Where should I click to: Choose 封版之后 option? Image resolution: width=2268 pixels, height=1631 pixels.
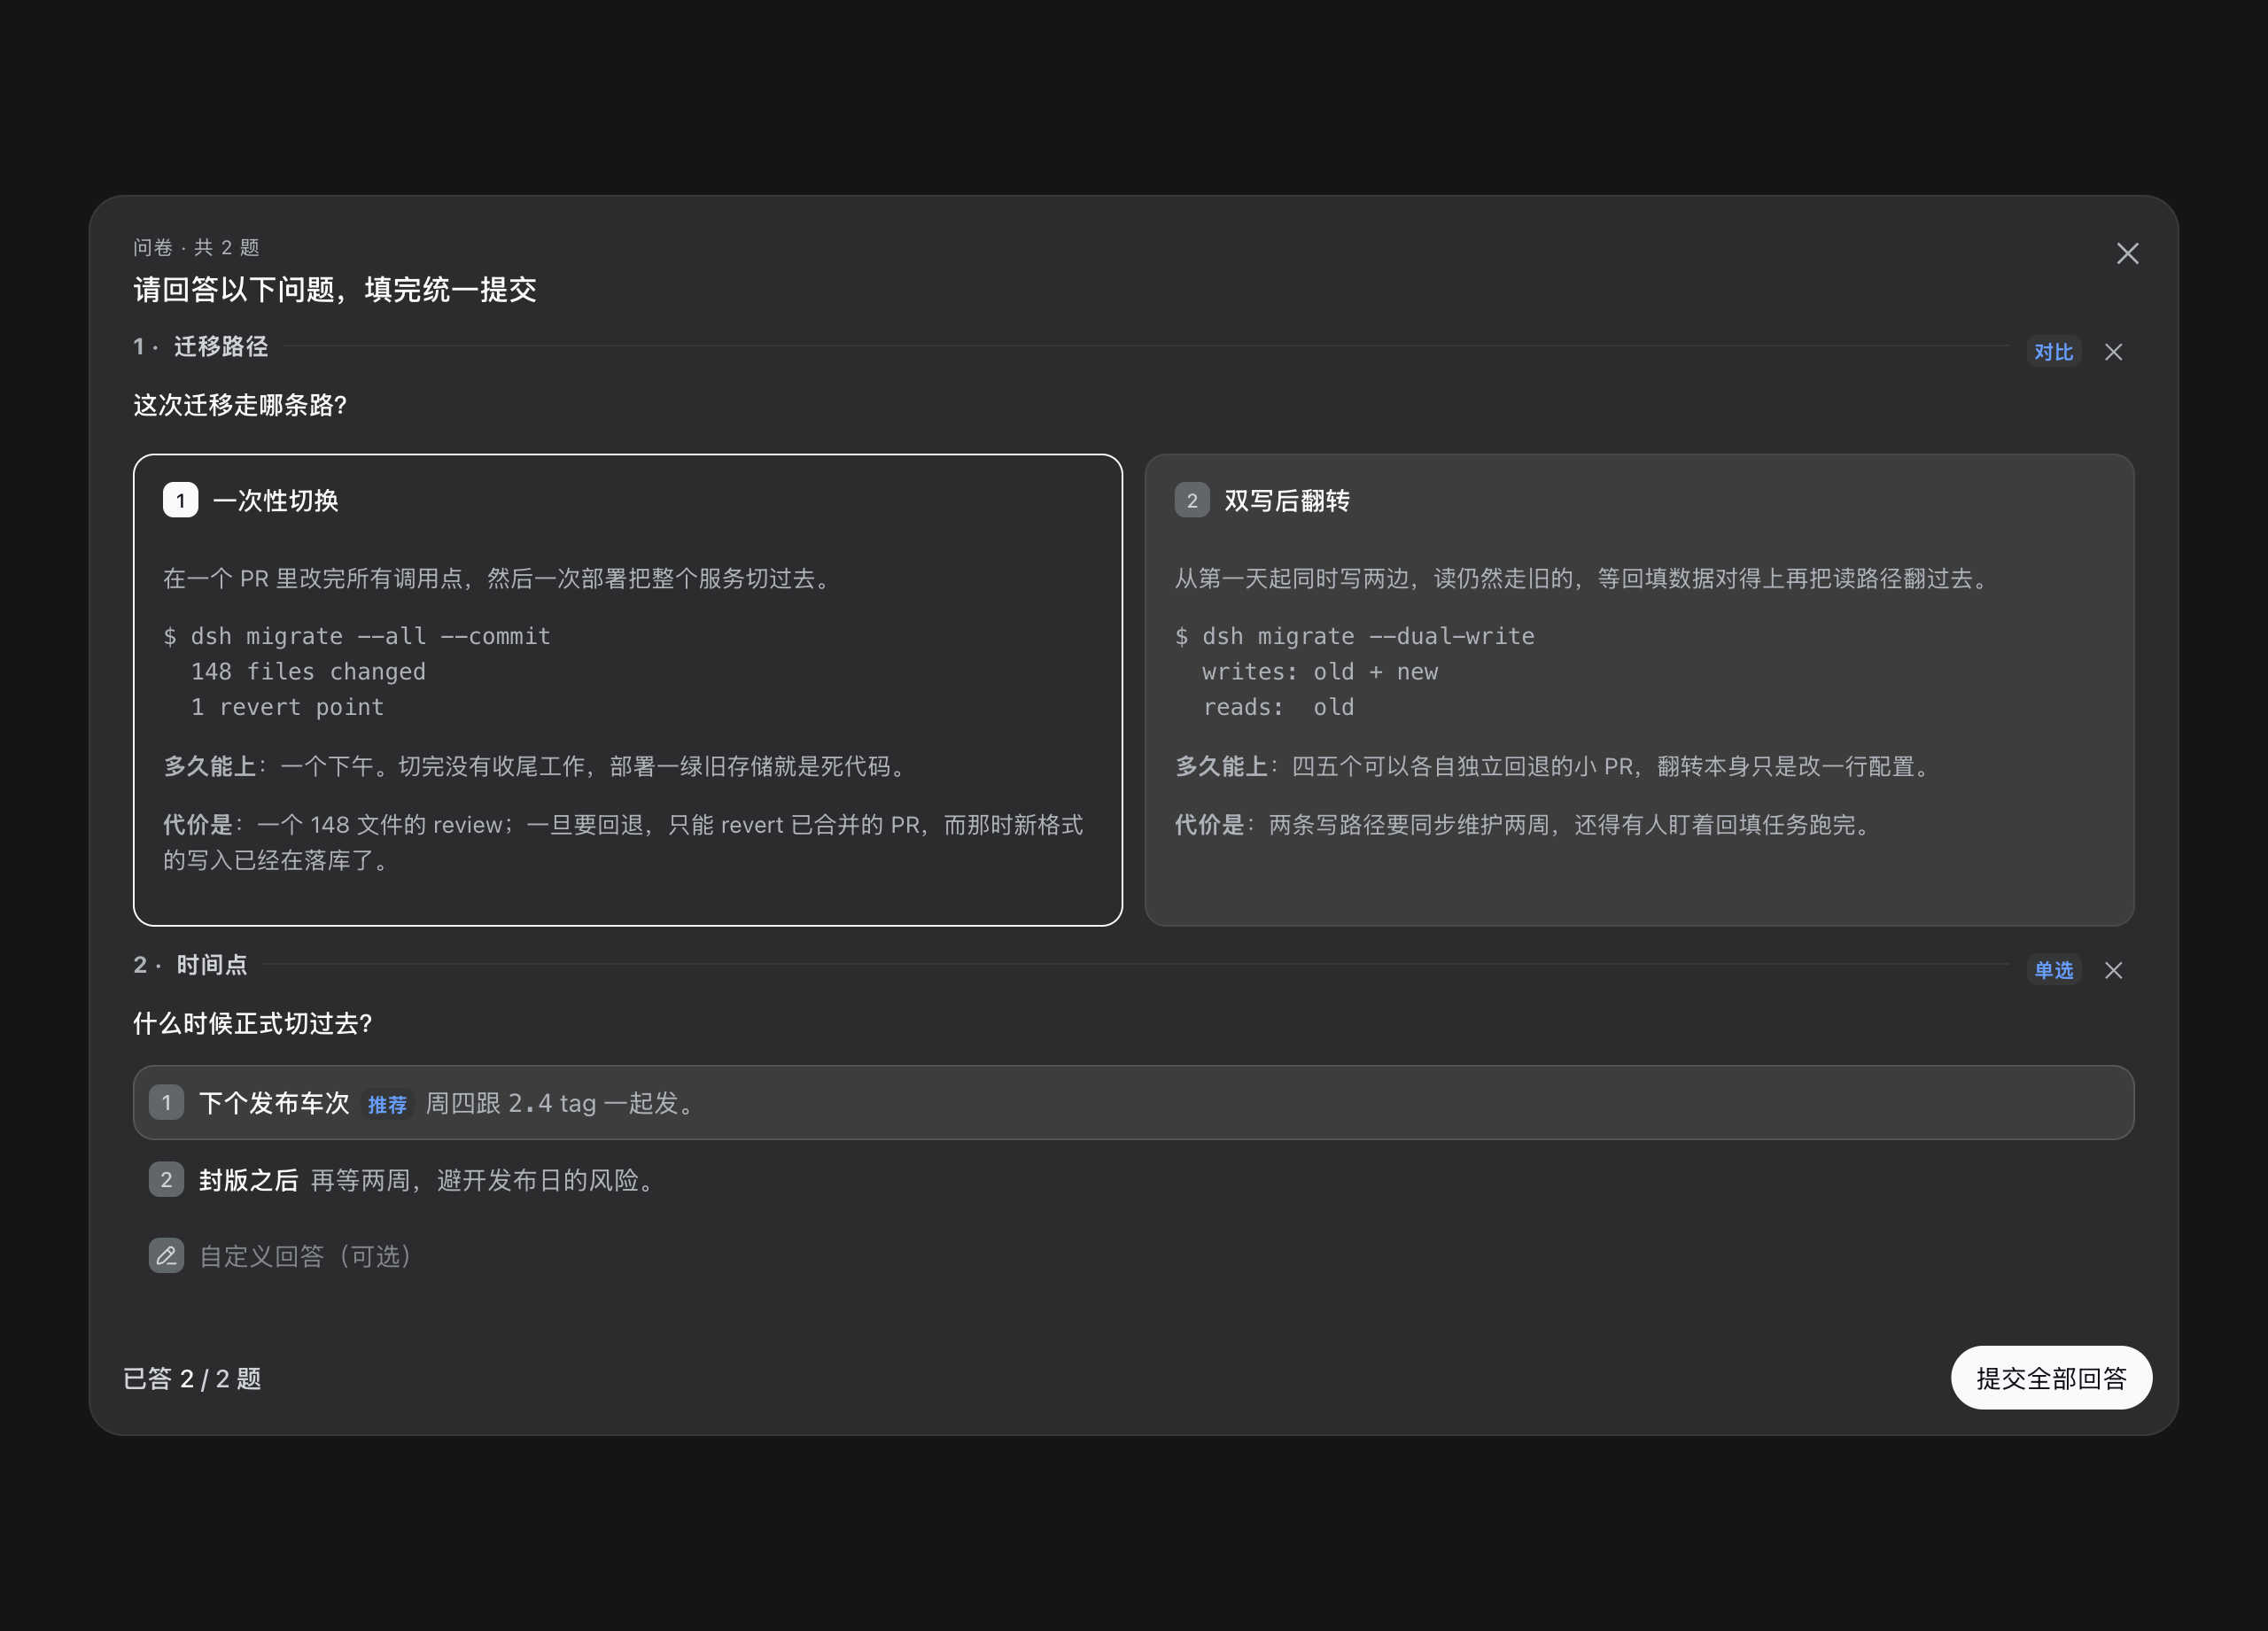tap(1133, 1180)
